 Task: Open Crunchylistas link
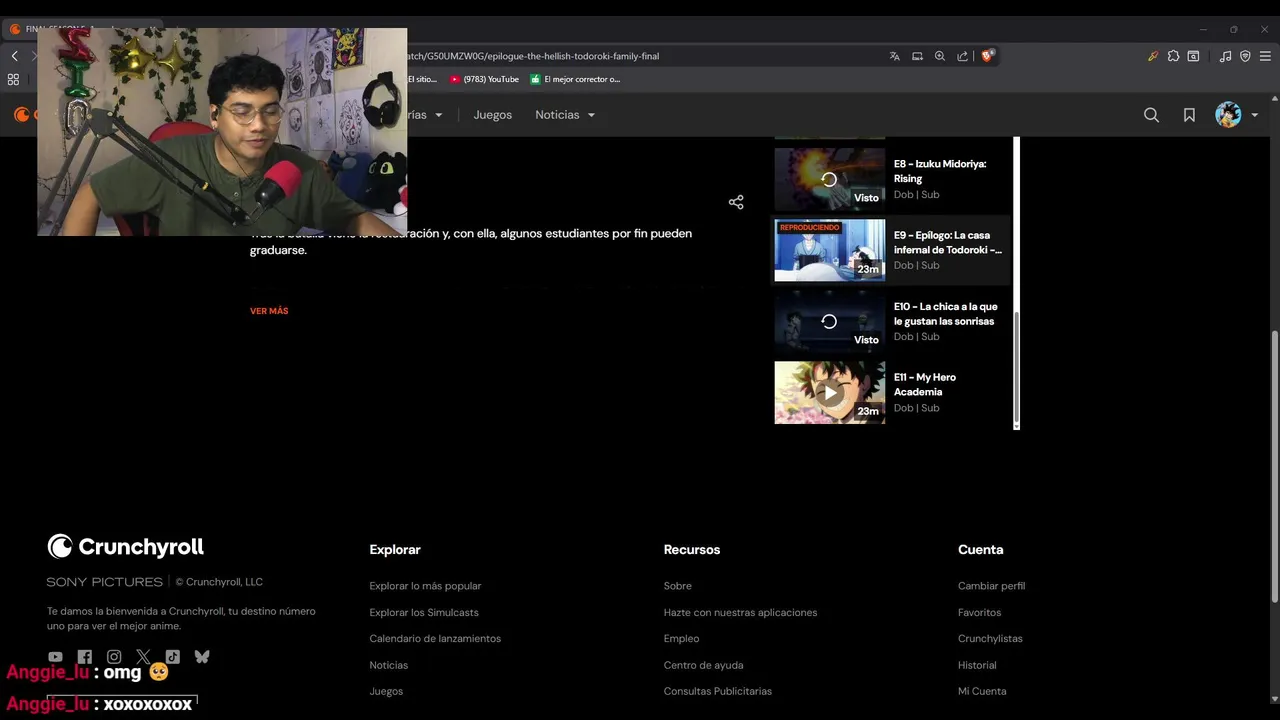tap(990, 638)
